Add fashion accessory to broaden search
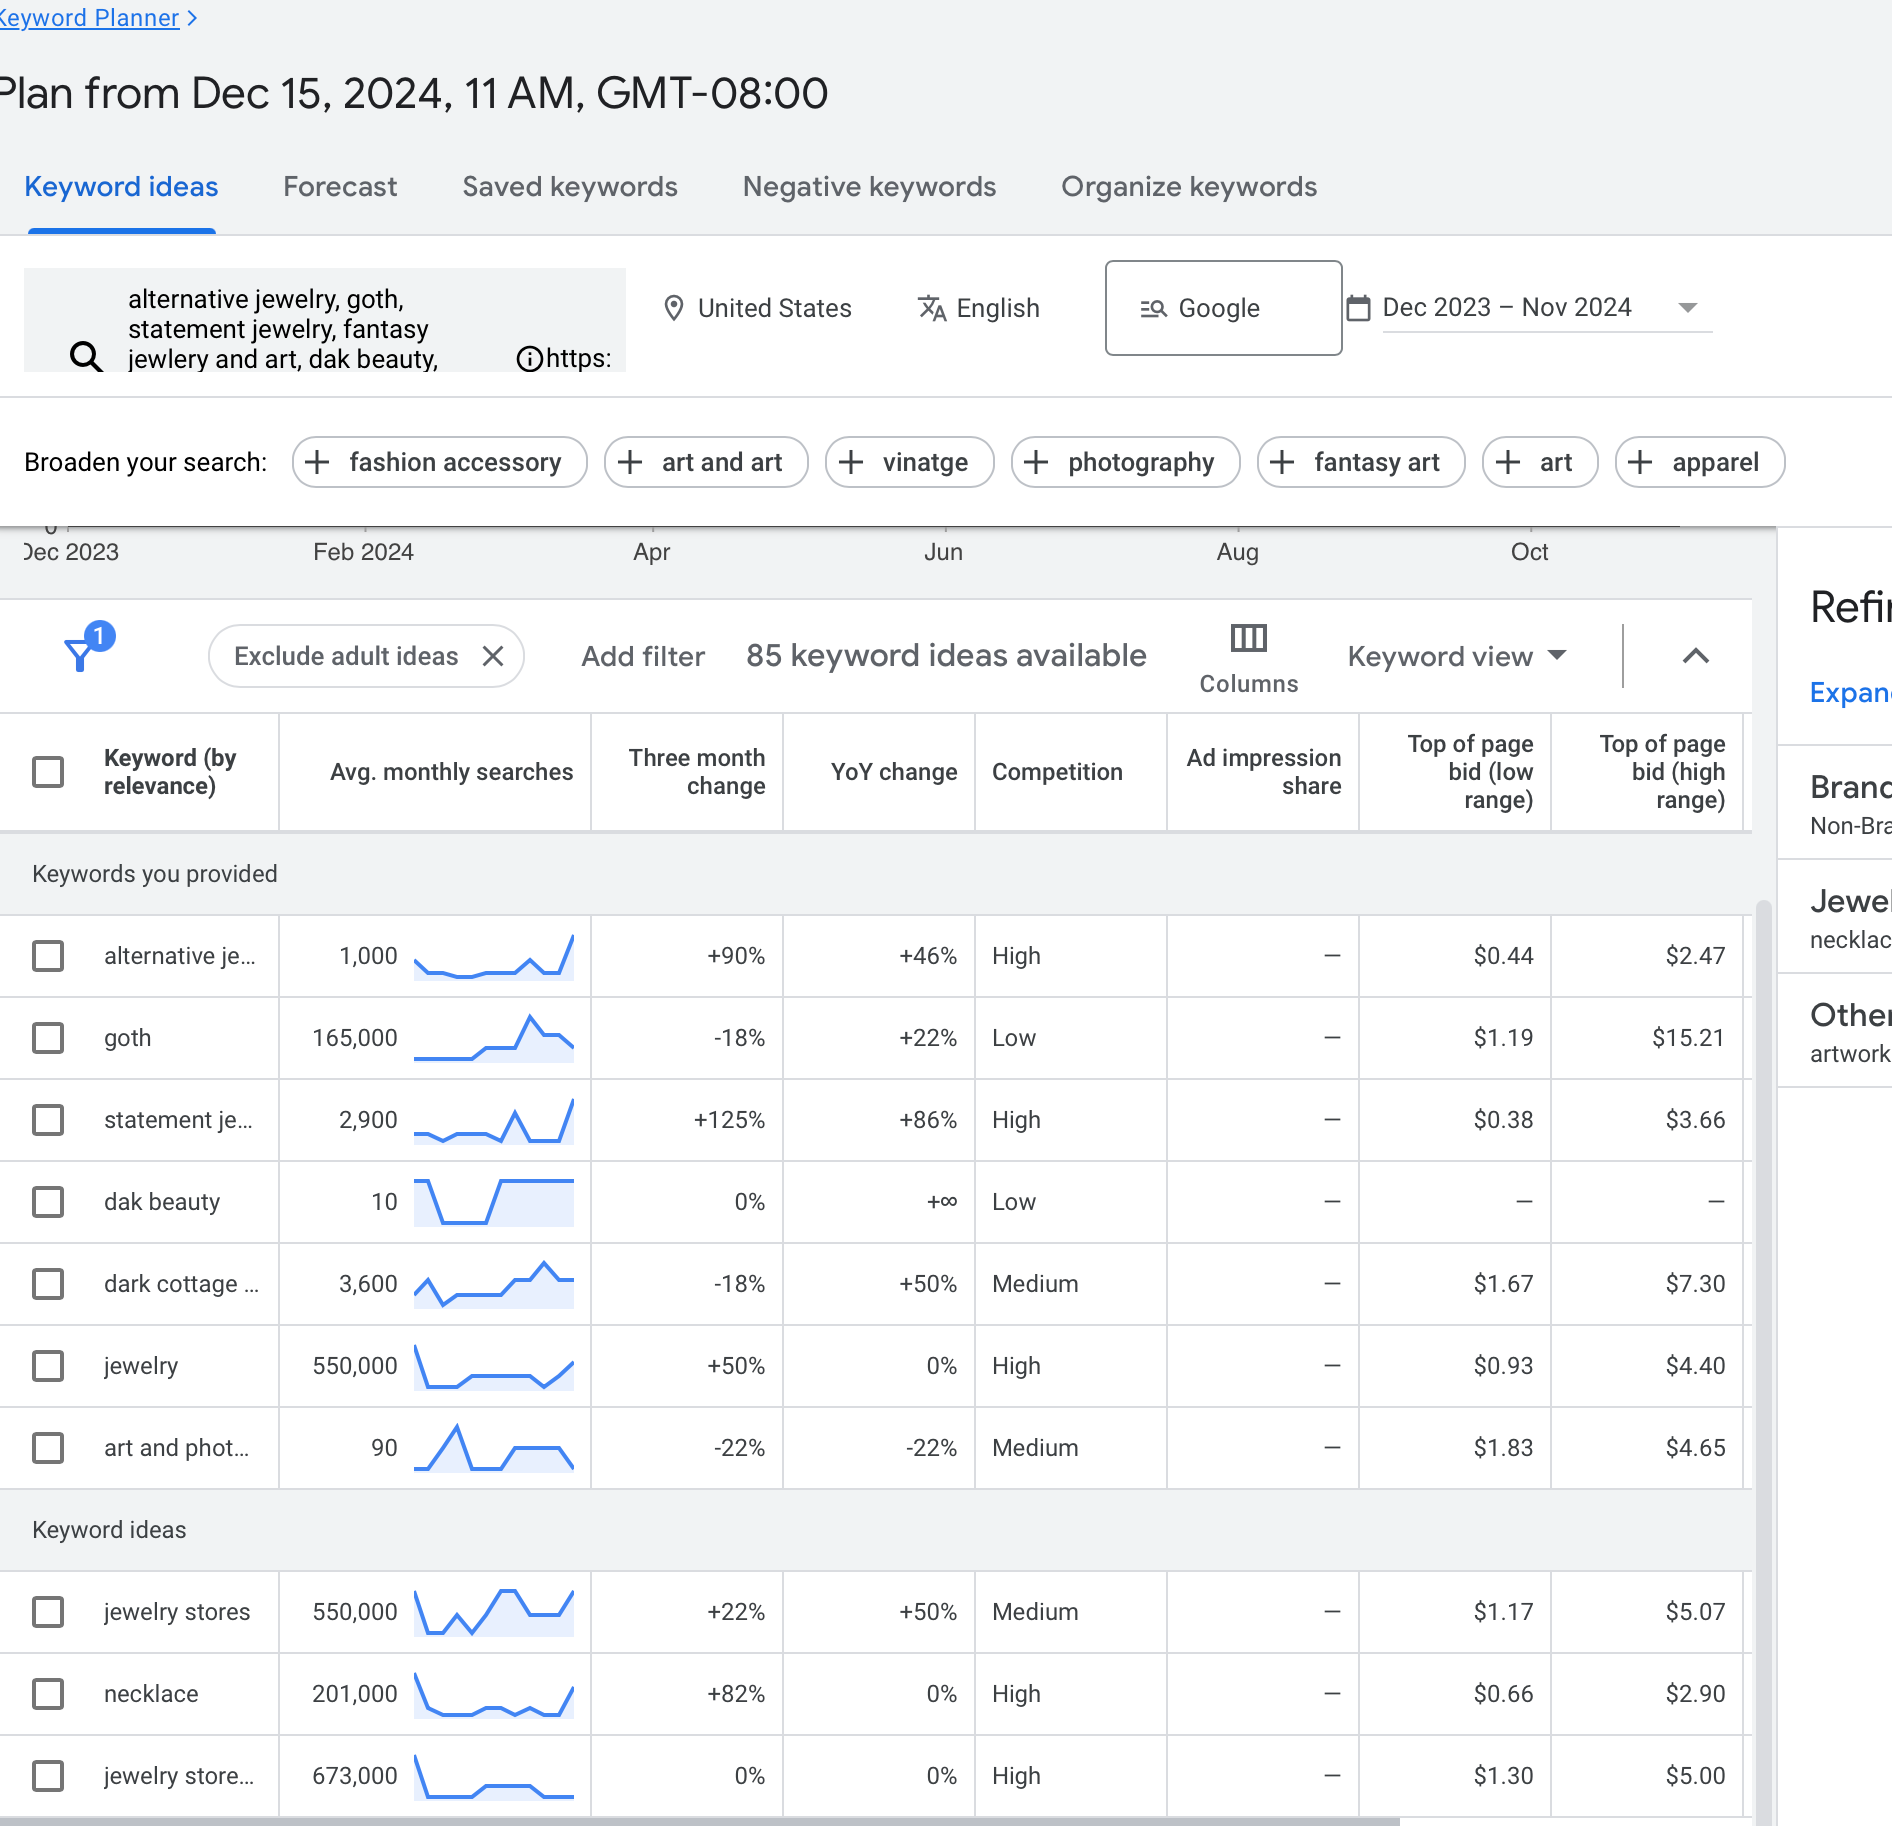The height and width of the screenshot is (1826, 1892). click(439, 462)
